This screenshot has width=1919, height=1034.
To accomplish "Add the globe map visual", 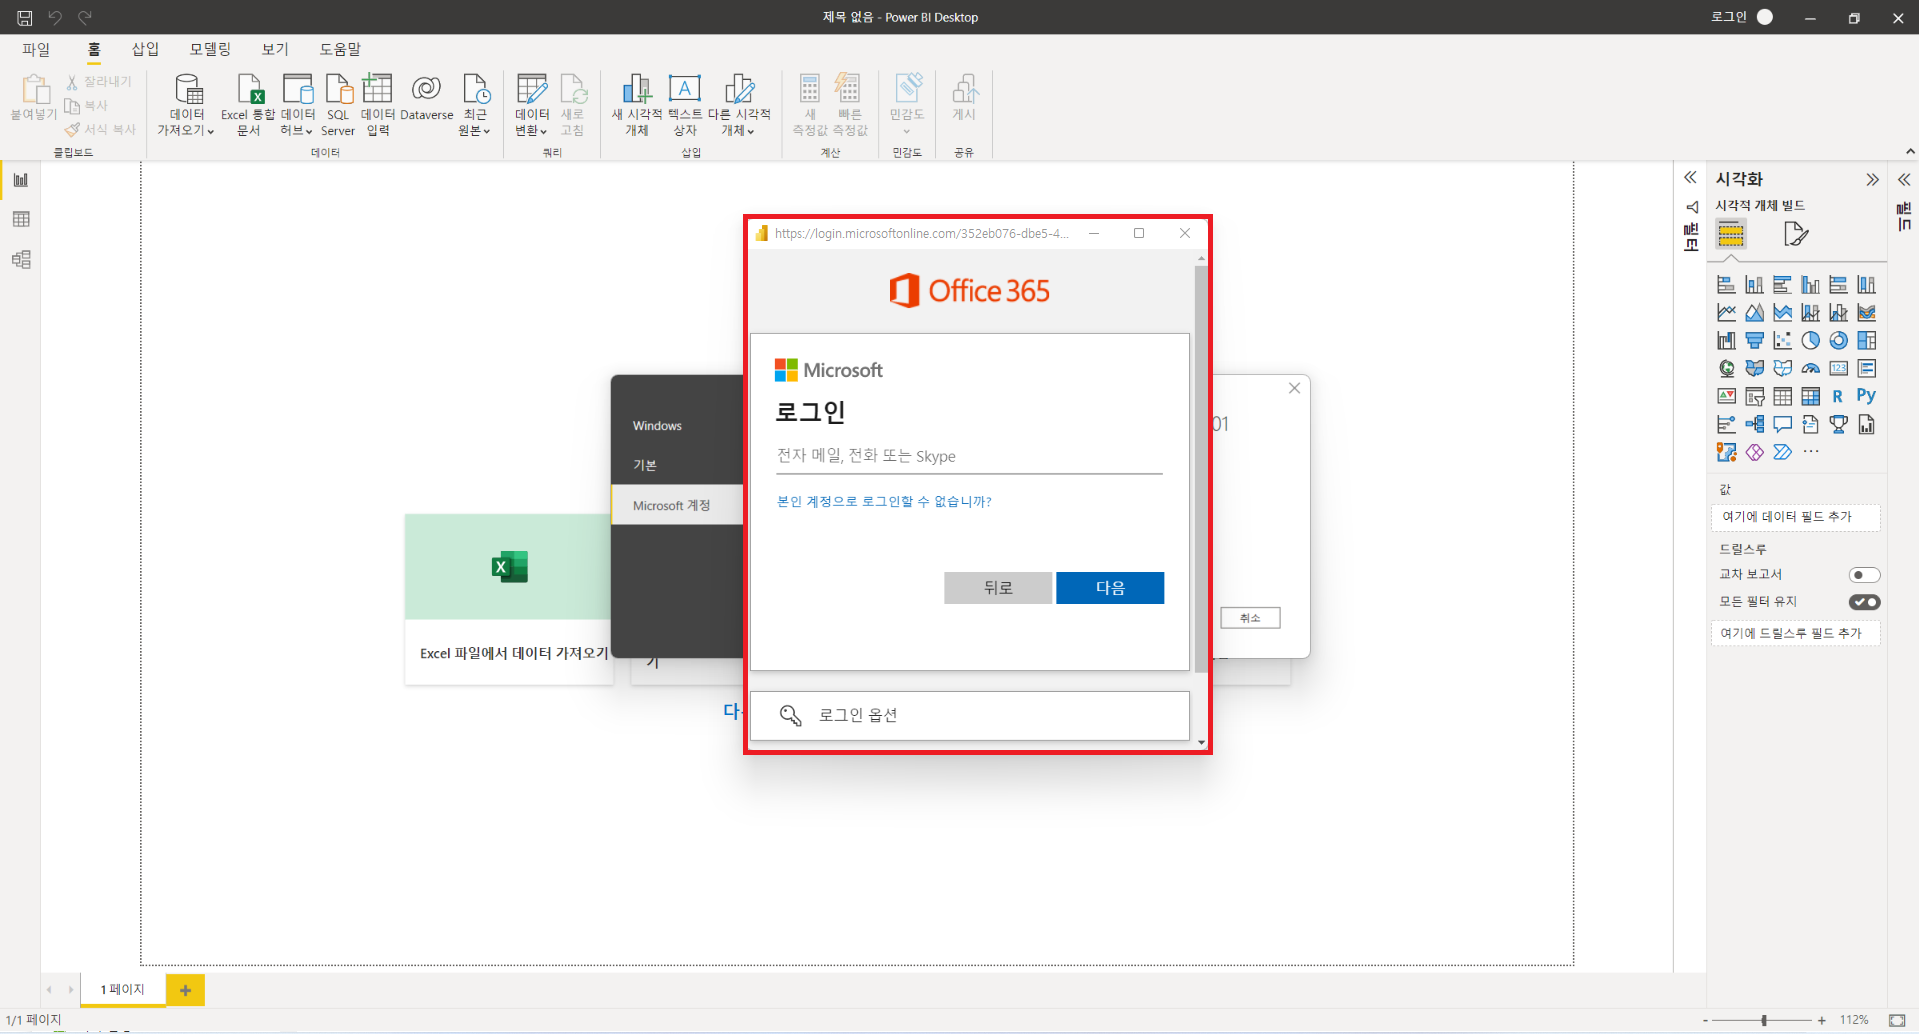I will 1726,369.
